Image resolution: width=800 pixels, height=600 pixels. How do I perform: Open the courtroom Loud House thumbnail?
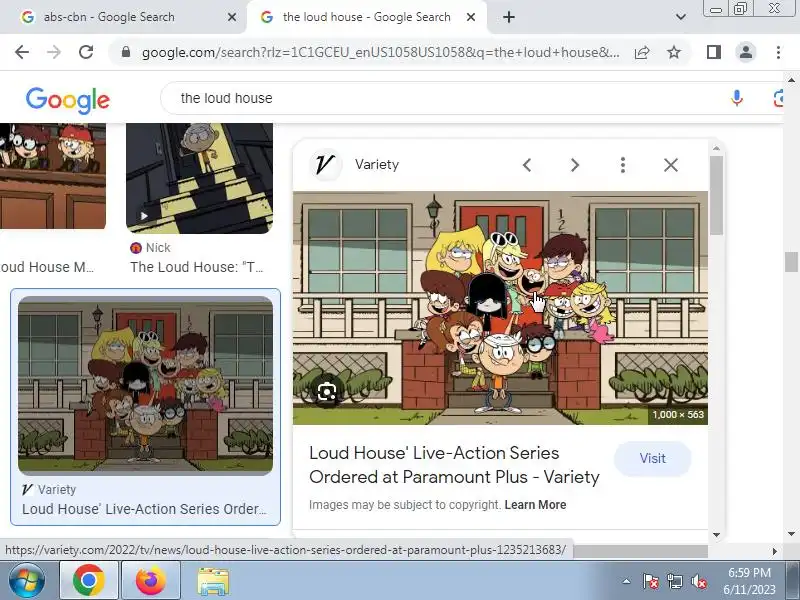click(x=53, y=176)
